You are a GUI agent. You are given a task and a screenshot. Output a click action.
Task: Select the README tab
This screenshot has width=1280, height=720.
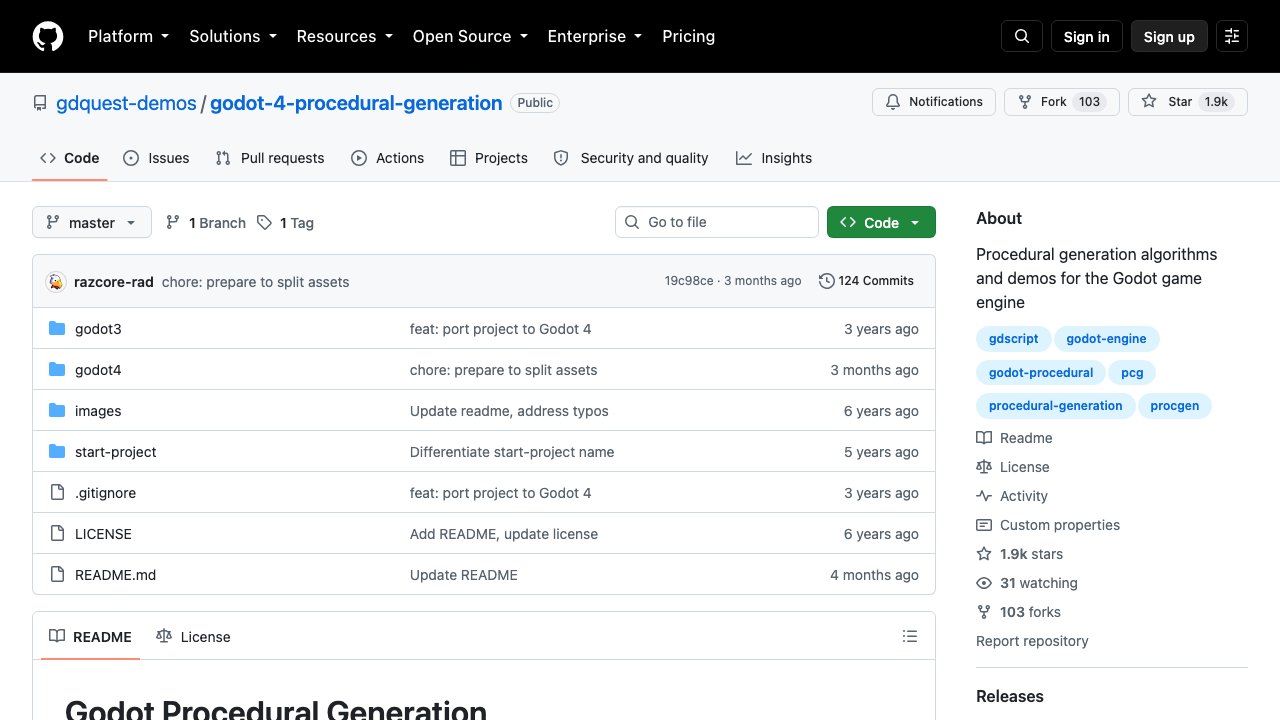click(x=90, y=637)
